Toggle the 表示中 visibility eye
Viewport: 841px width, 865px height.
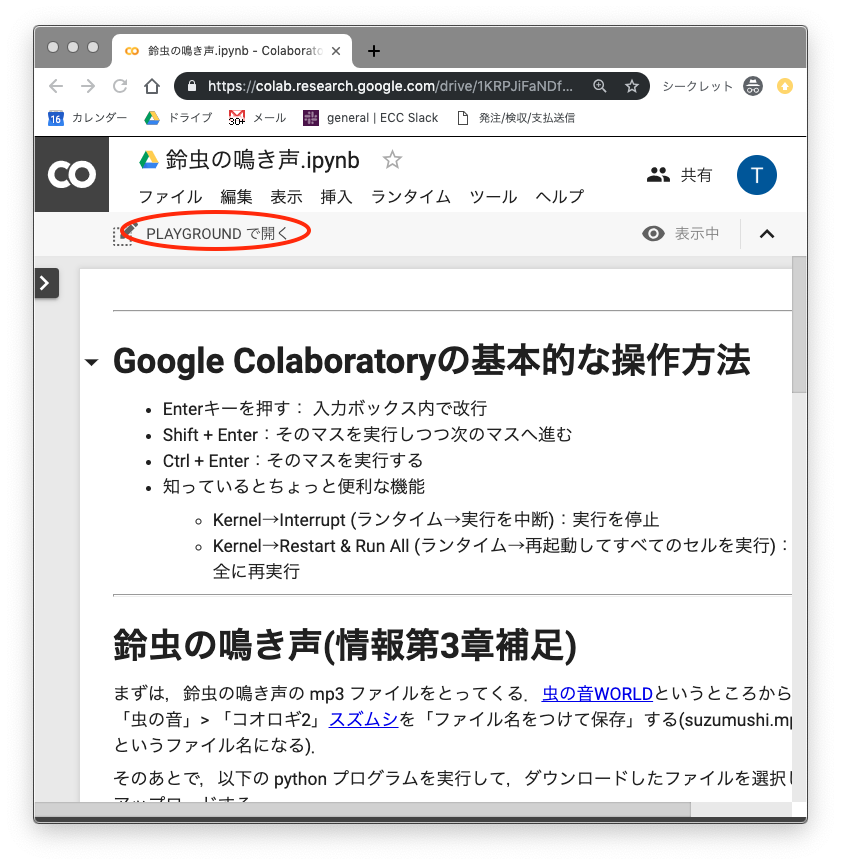(653, 233)
